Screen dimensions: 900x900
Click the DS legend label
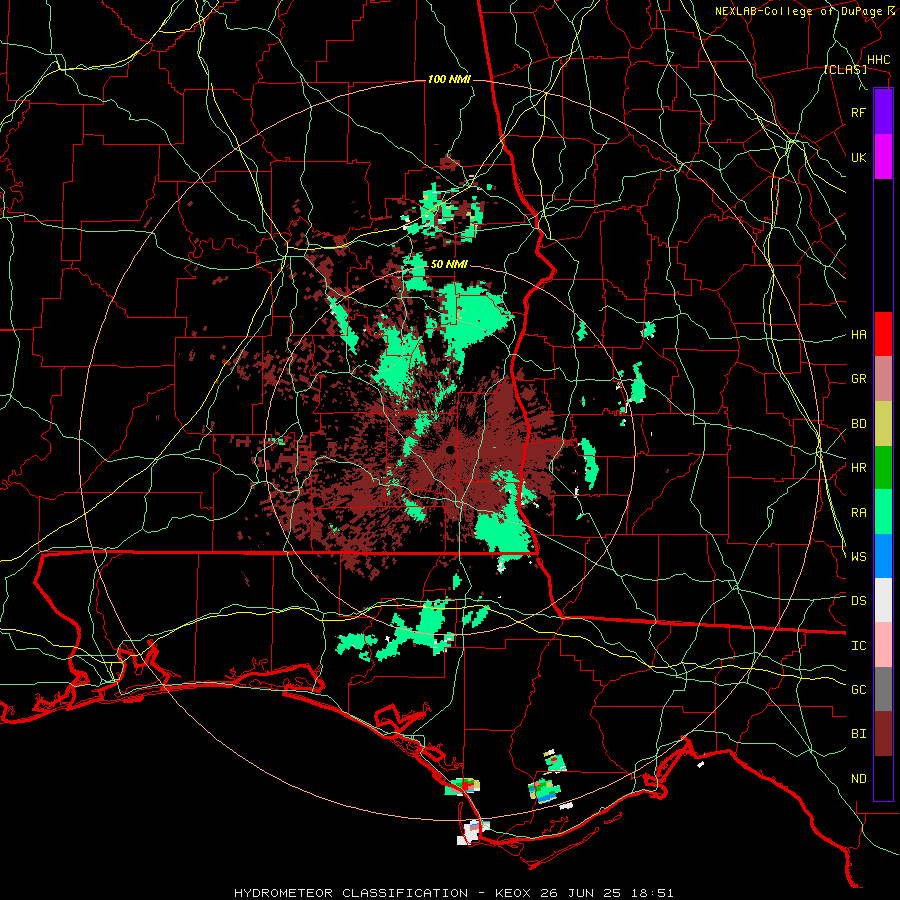click(858, 601)
